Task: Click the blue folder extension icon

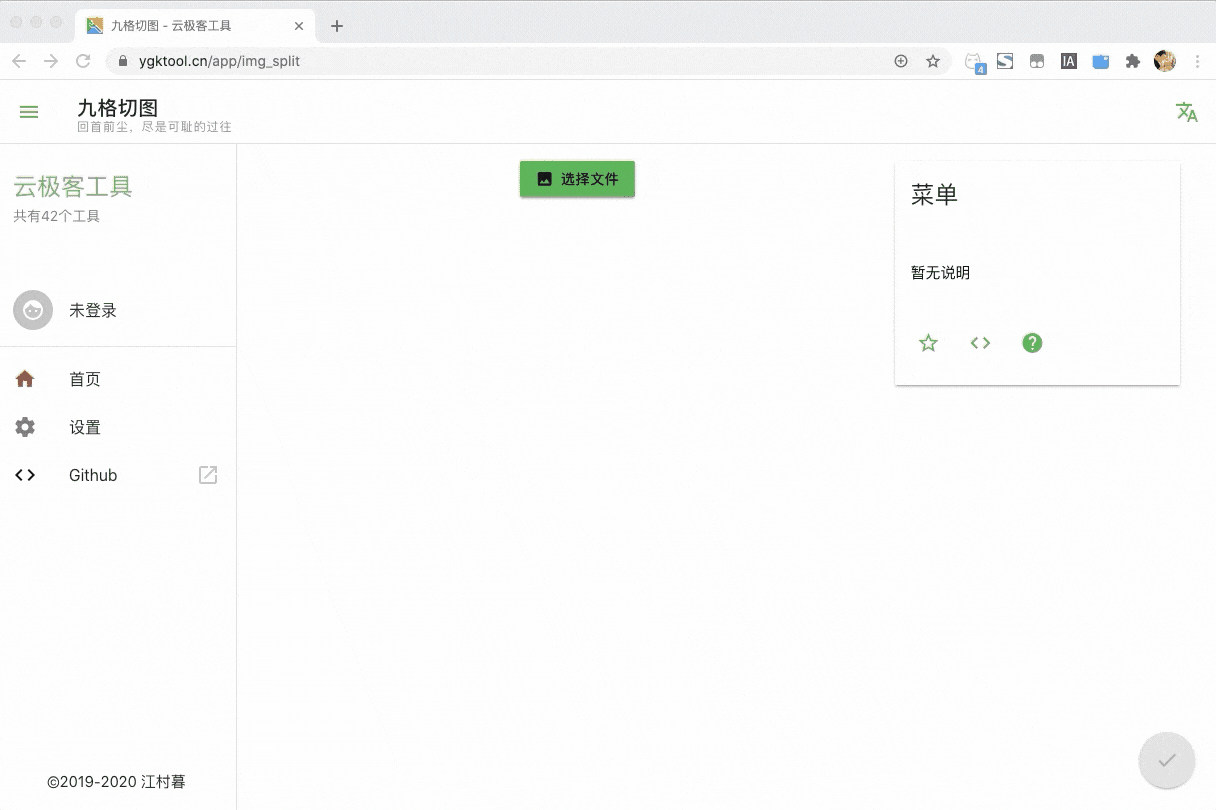Action: point(1101,61)
